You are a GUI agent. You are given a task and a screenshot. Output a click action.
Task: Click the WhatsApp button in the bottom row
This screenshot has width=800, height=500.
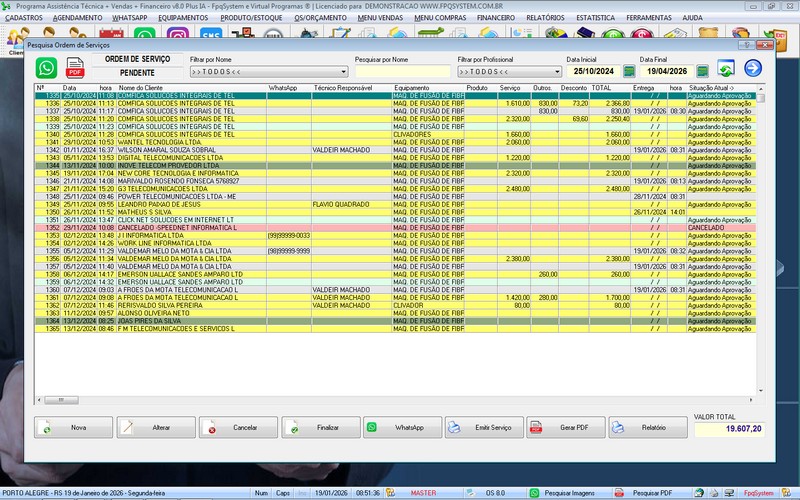click(x=403, y=428)
